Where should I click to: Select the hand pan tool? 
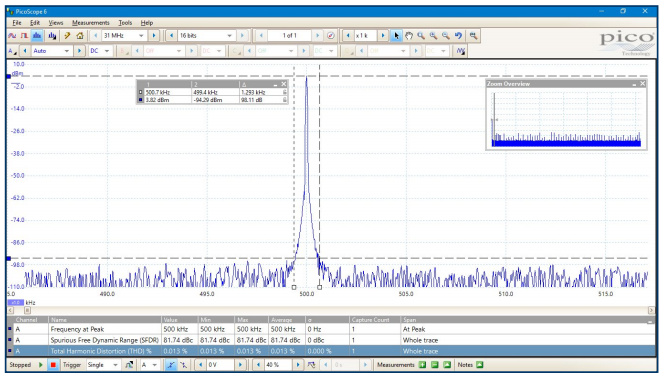coord(408,36)
